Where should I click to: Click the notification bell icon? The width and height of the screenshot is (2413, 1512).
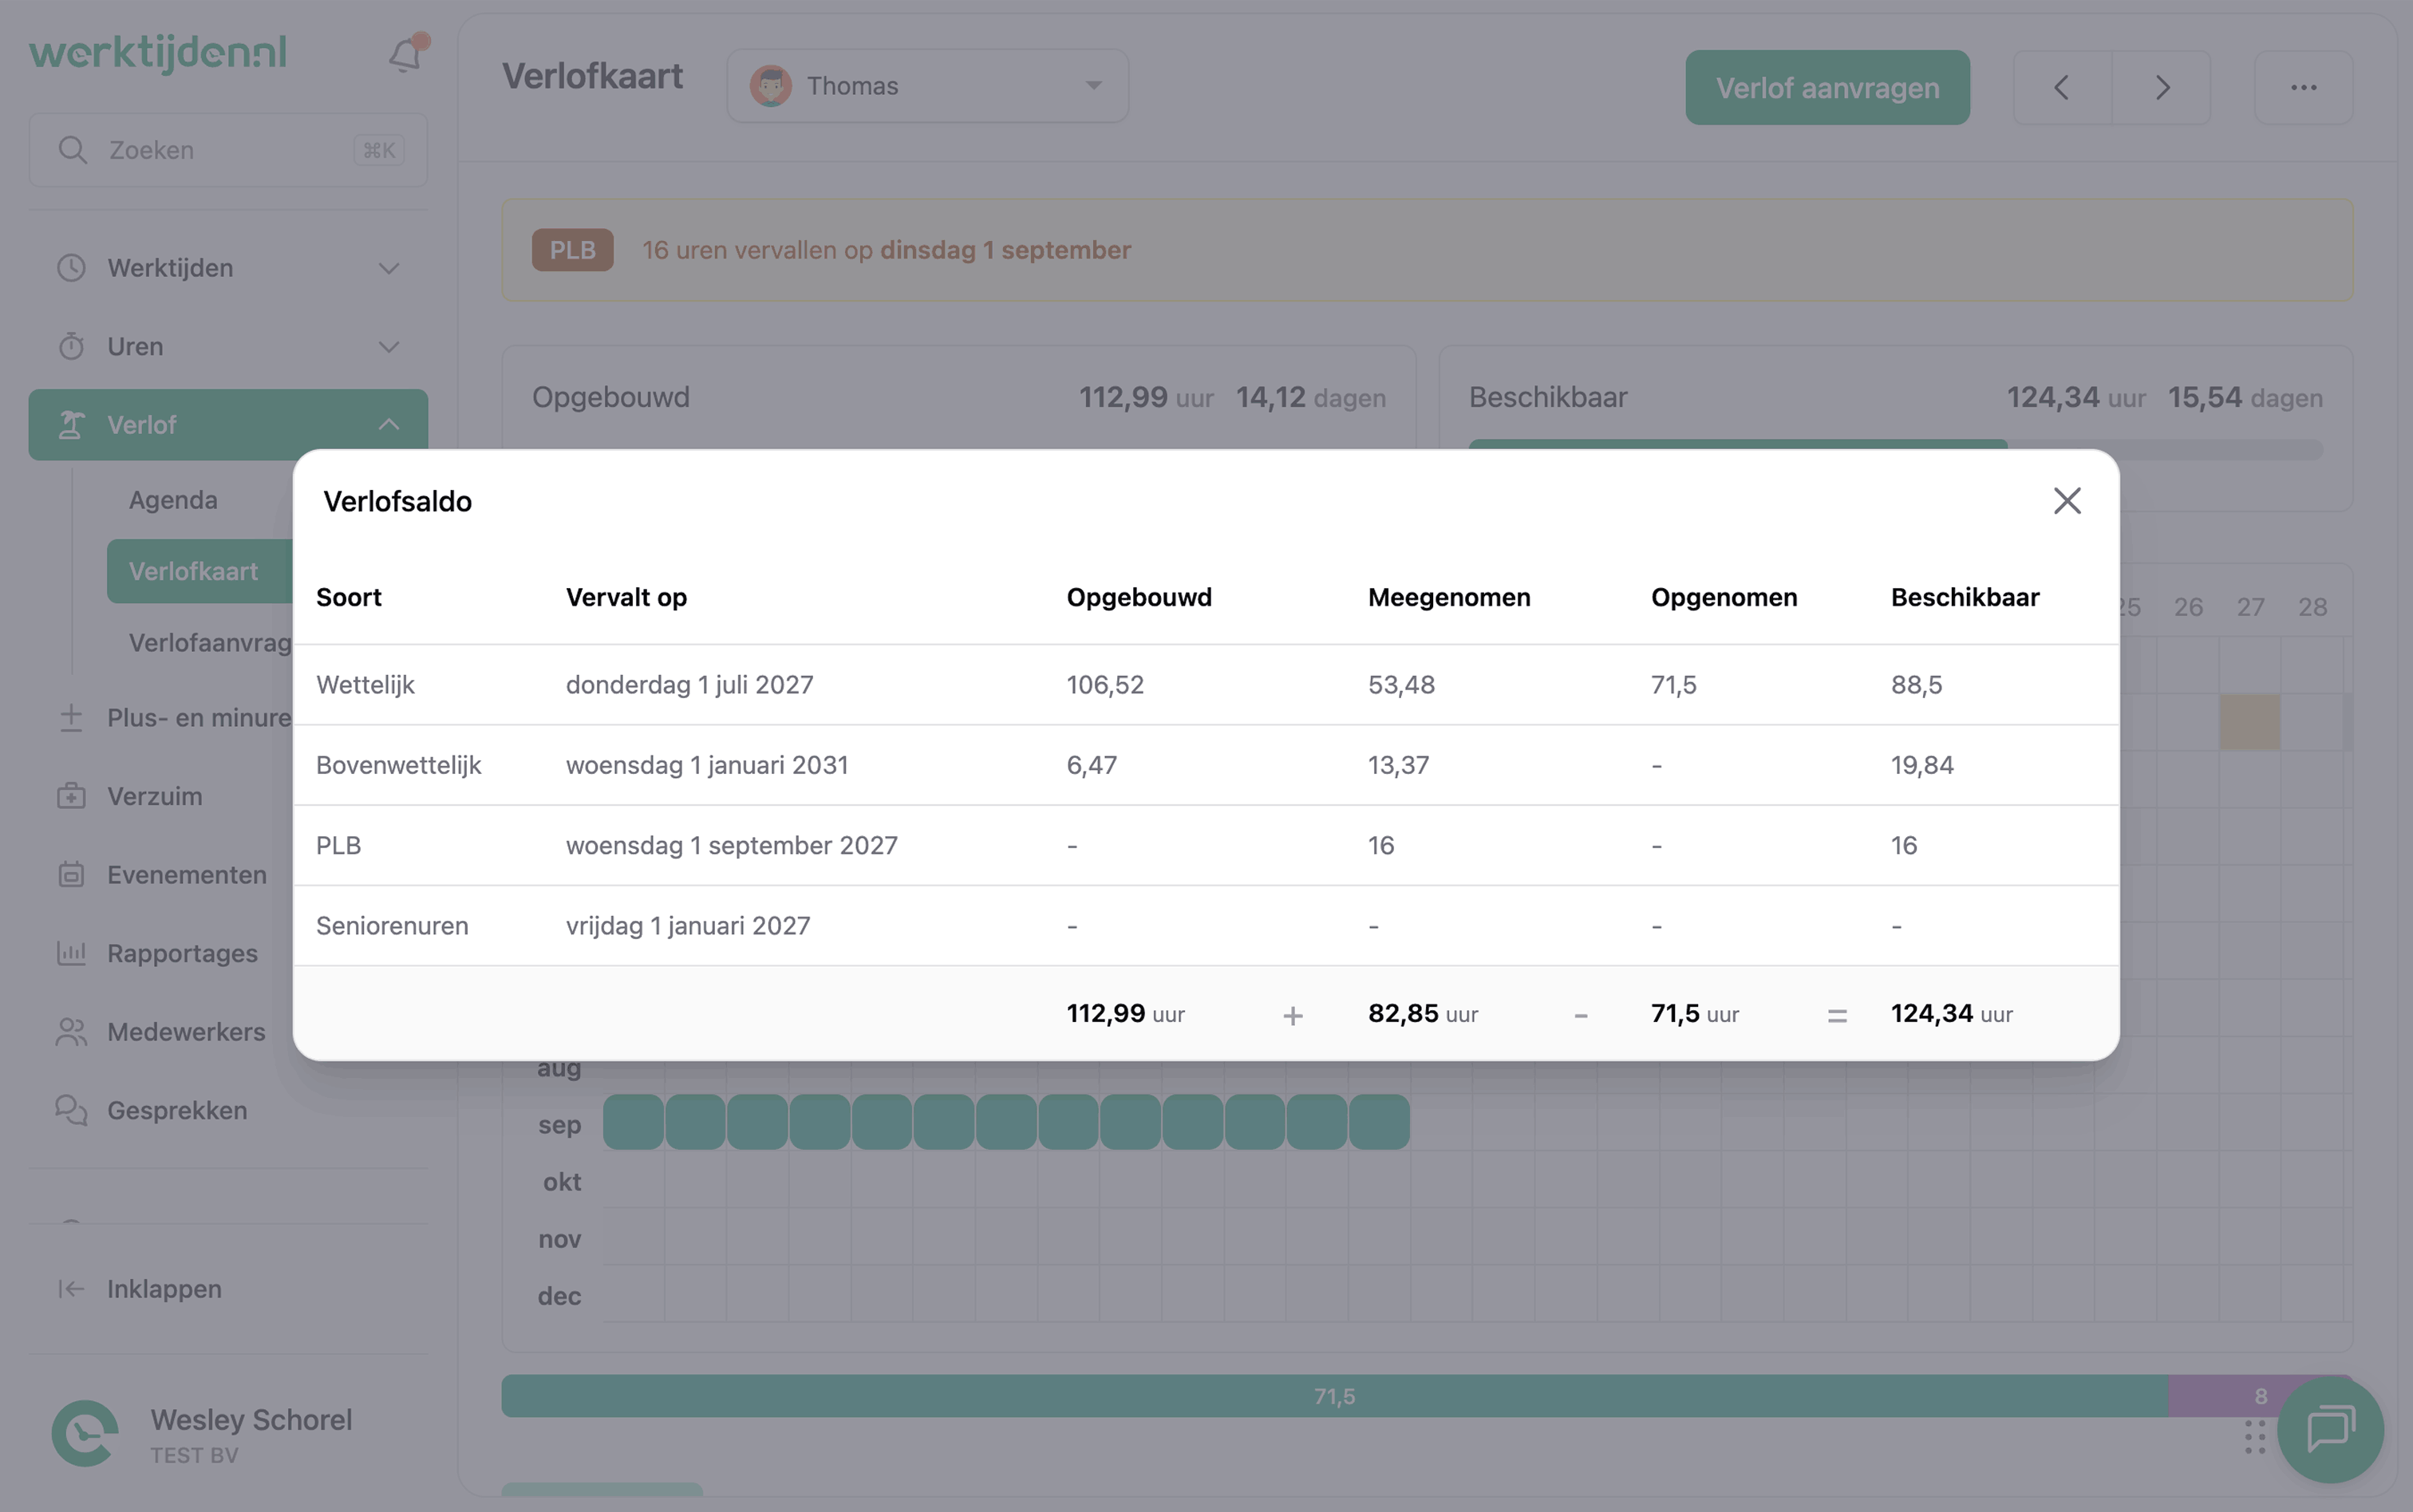(x=404, y=55)
